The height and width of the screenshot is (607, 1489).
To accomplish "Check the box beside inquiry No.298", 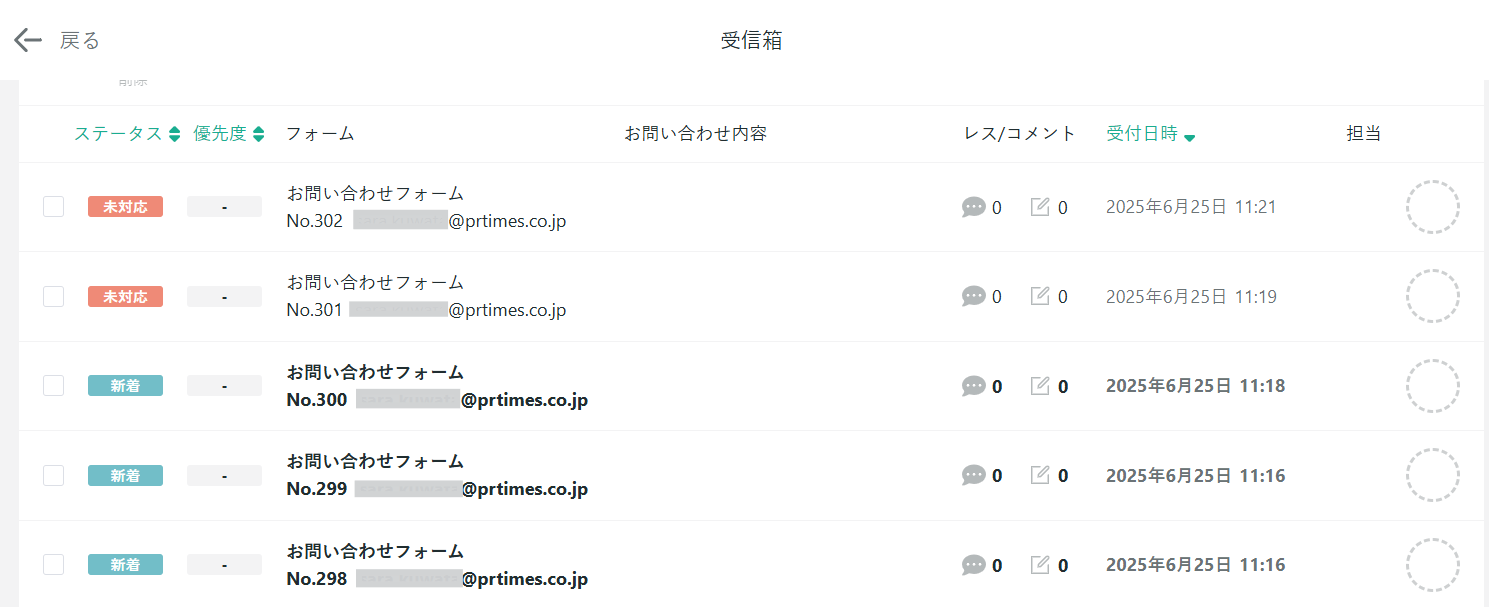I will (x=54, y=565).
